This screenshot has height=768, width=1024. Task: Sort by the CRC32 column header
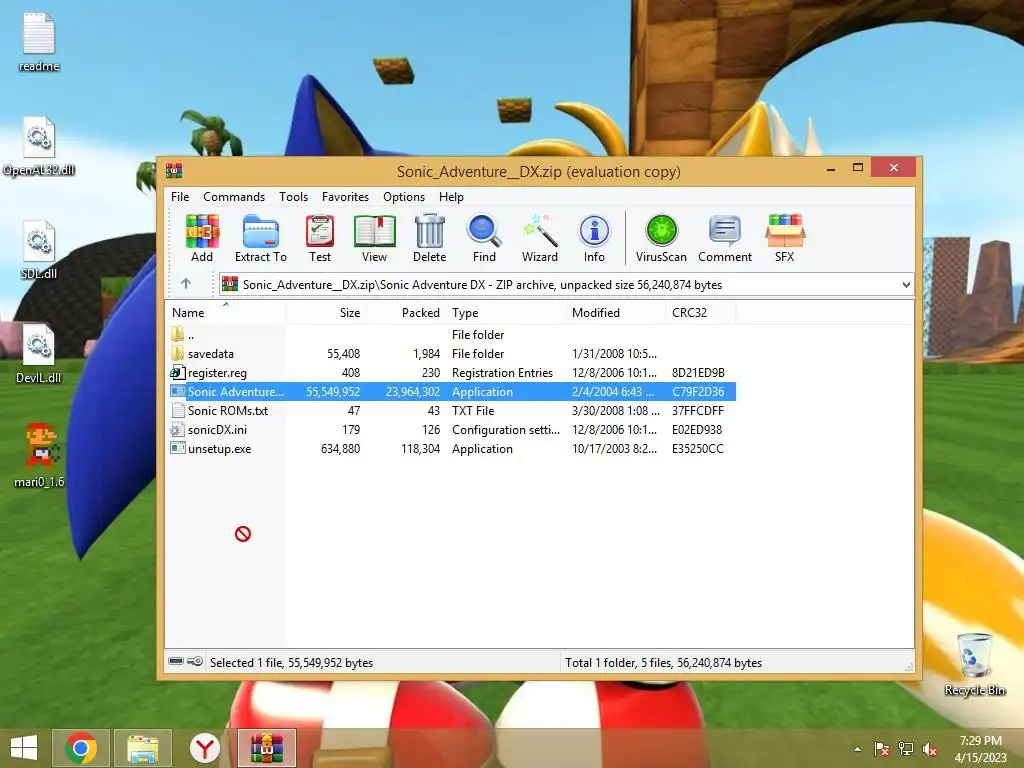click(701, 313)
